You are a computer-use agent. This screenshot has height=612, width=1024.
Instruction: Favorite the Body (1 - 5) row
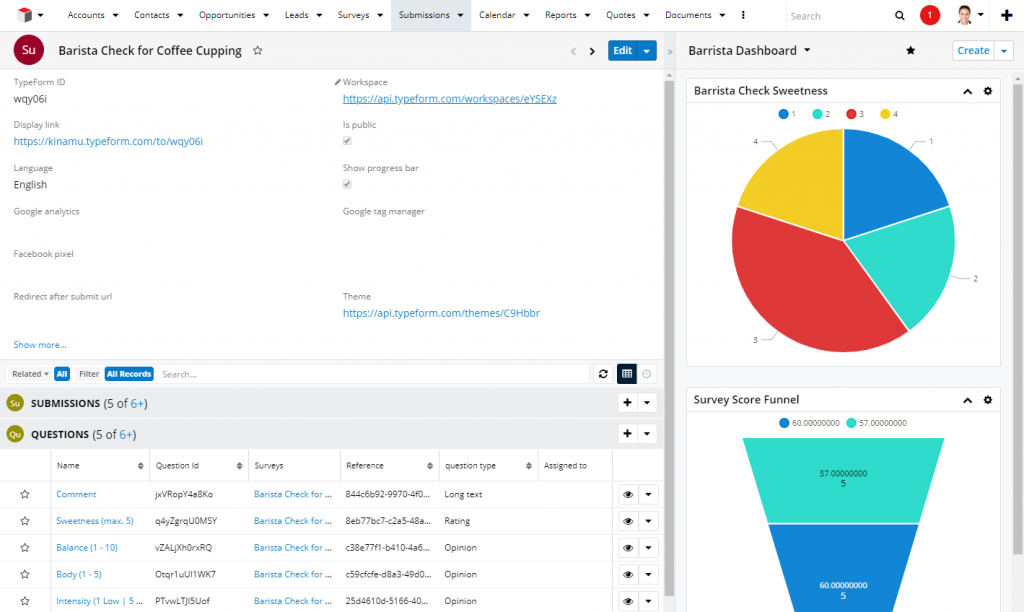[x=25, y=575]
